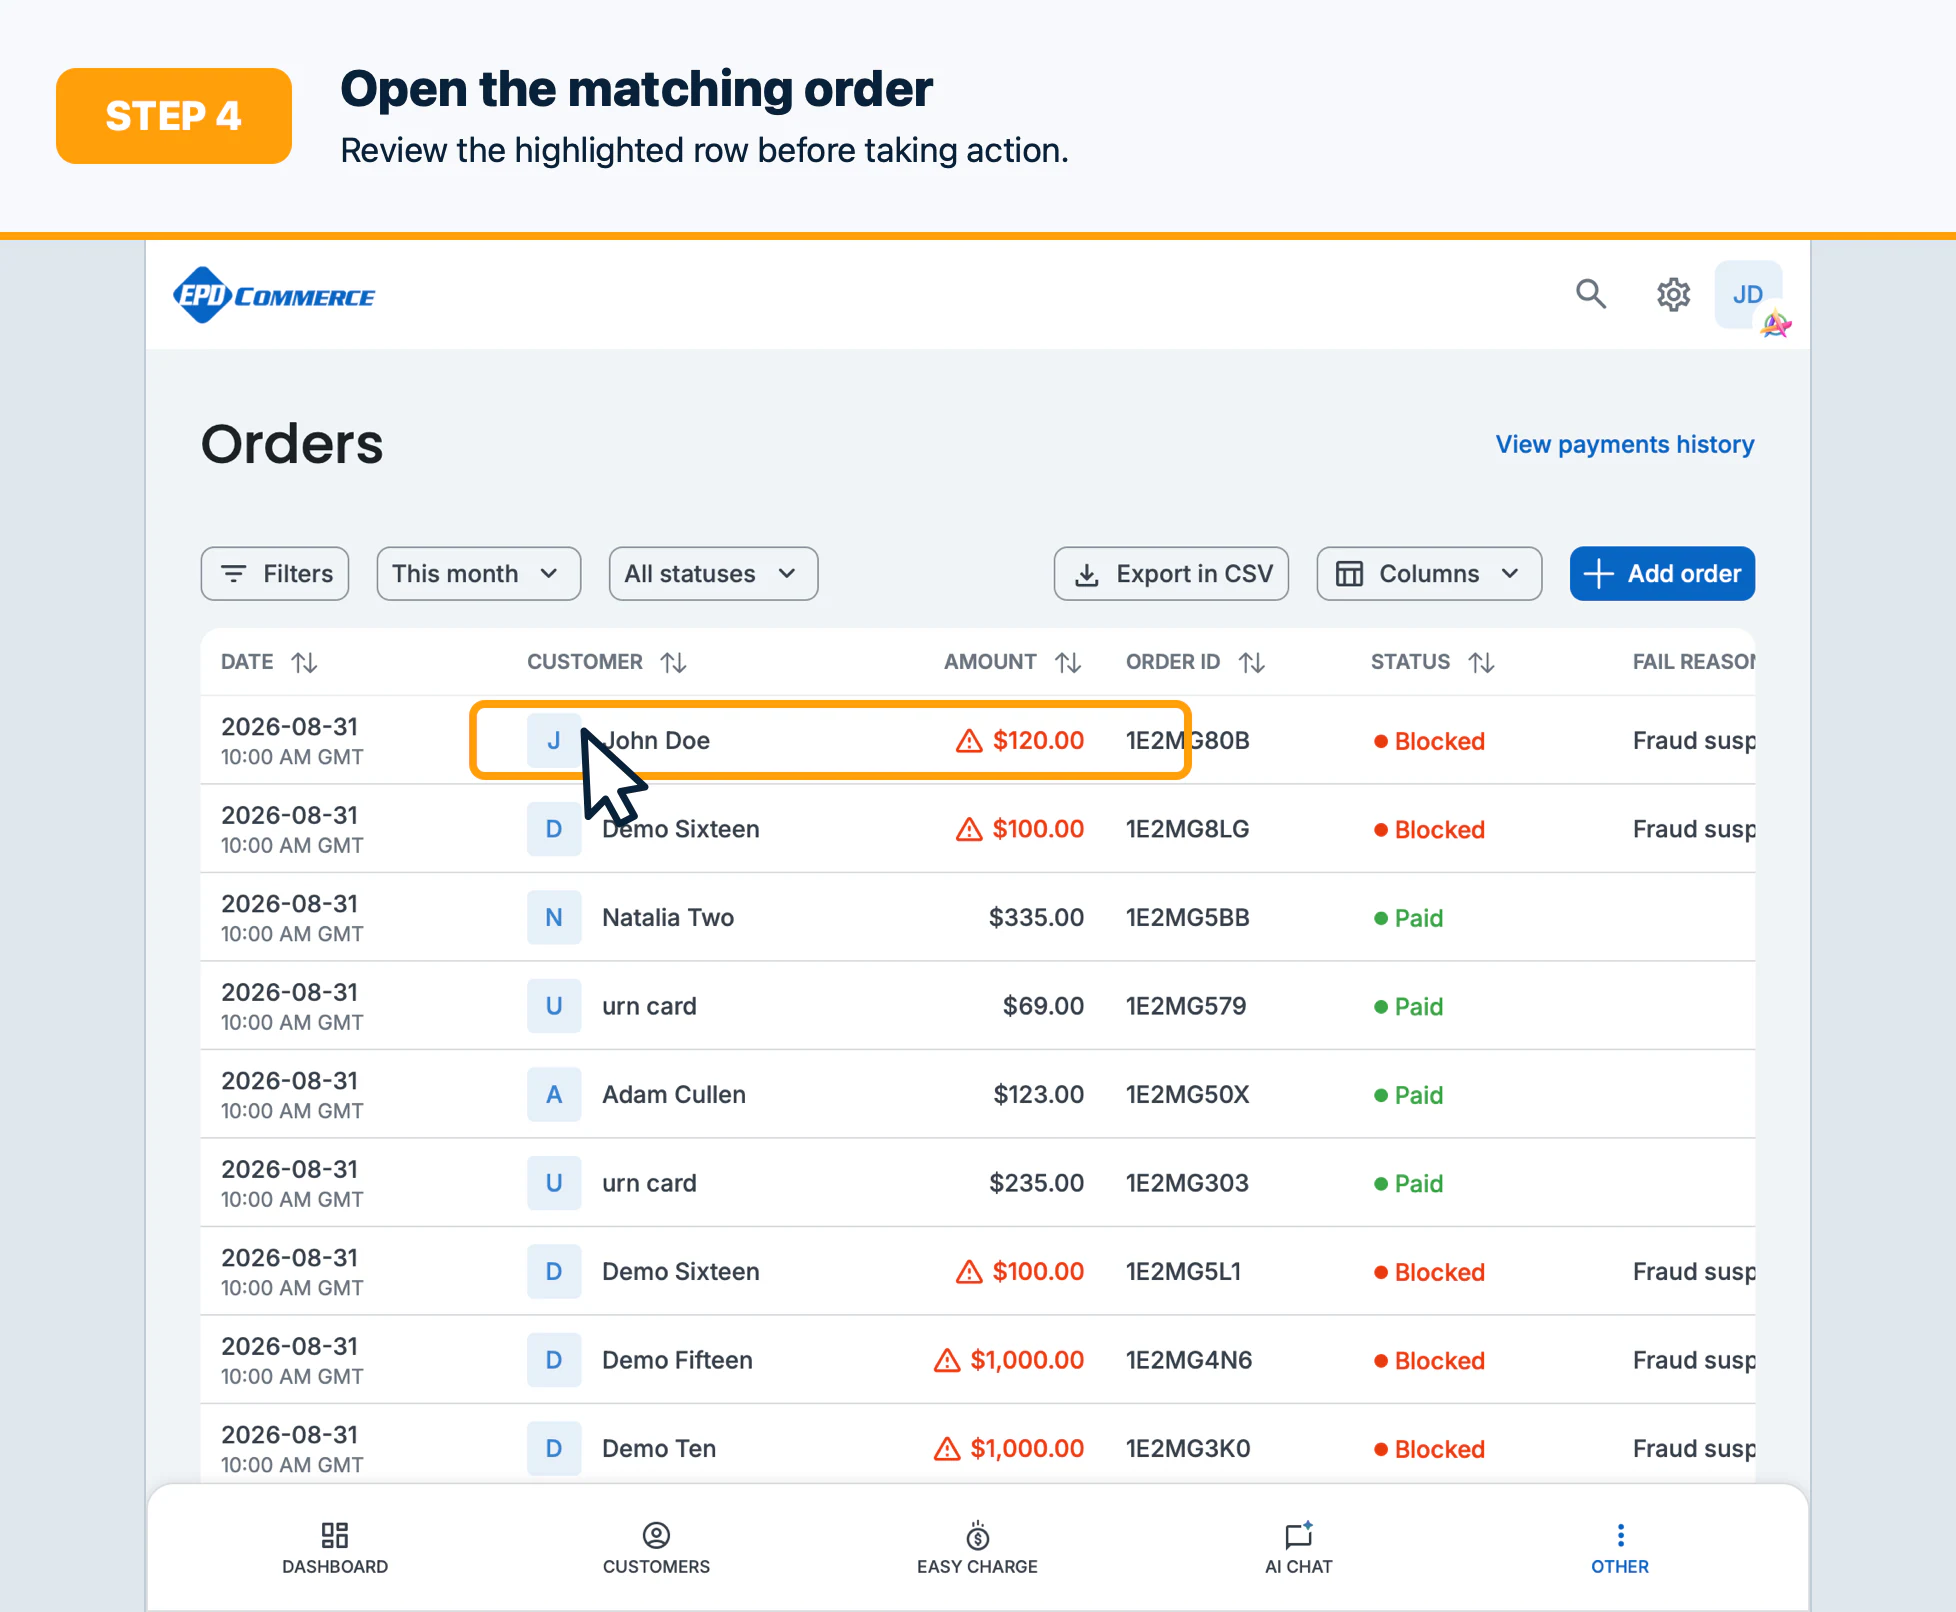This screenshot has width=1956, height=1612.
Task: Open order ID 1E2MG80B
Action: tap(1187, 741)
